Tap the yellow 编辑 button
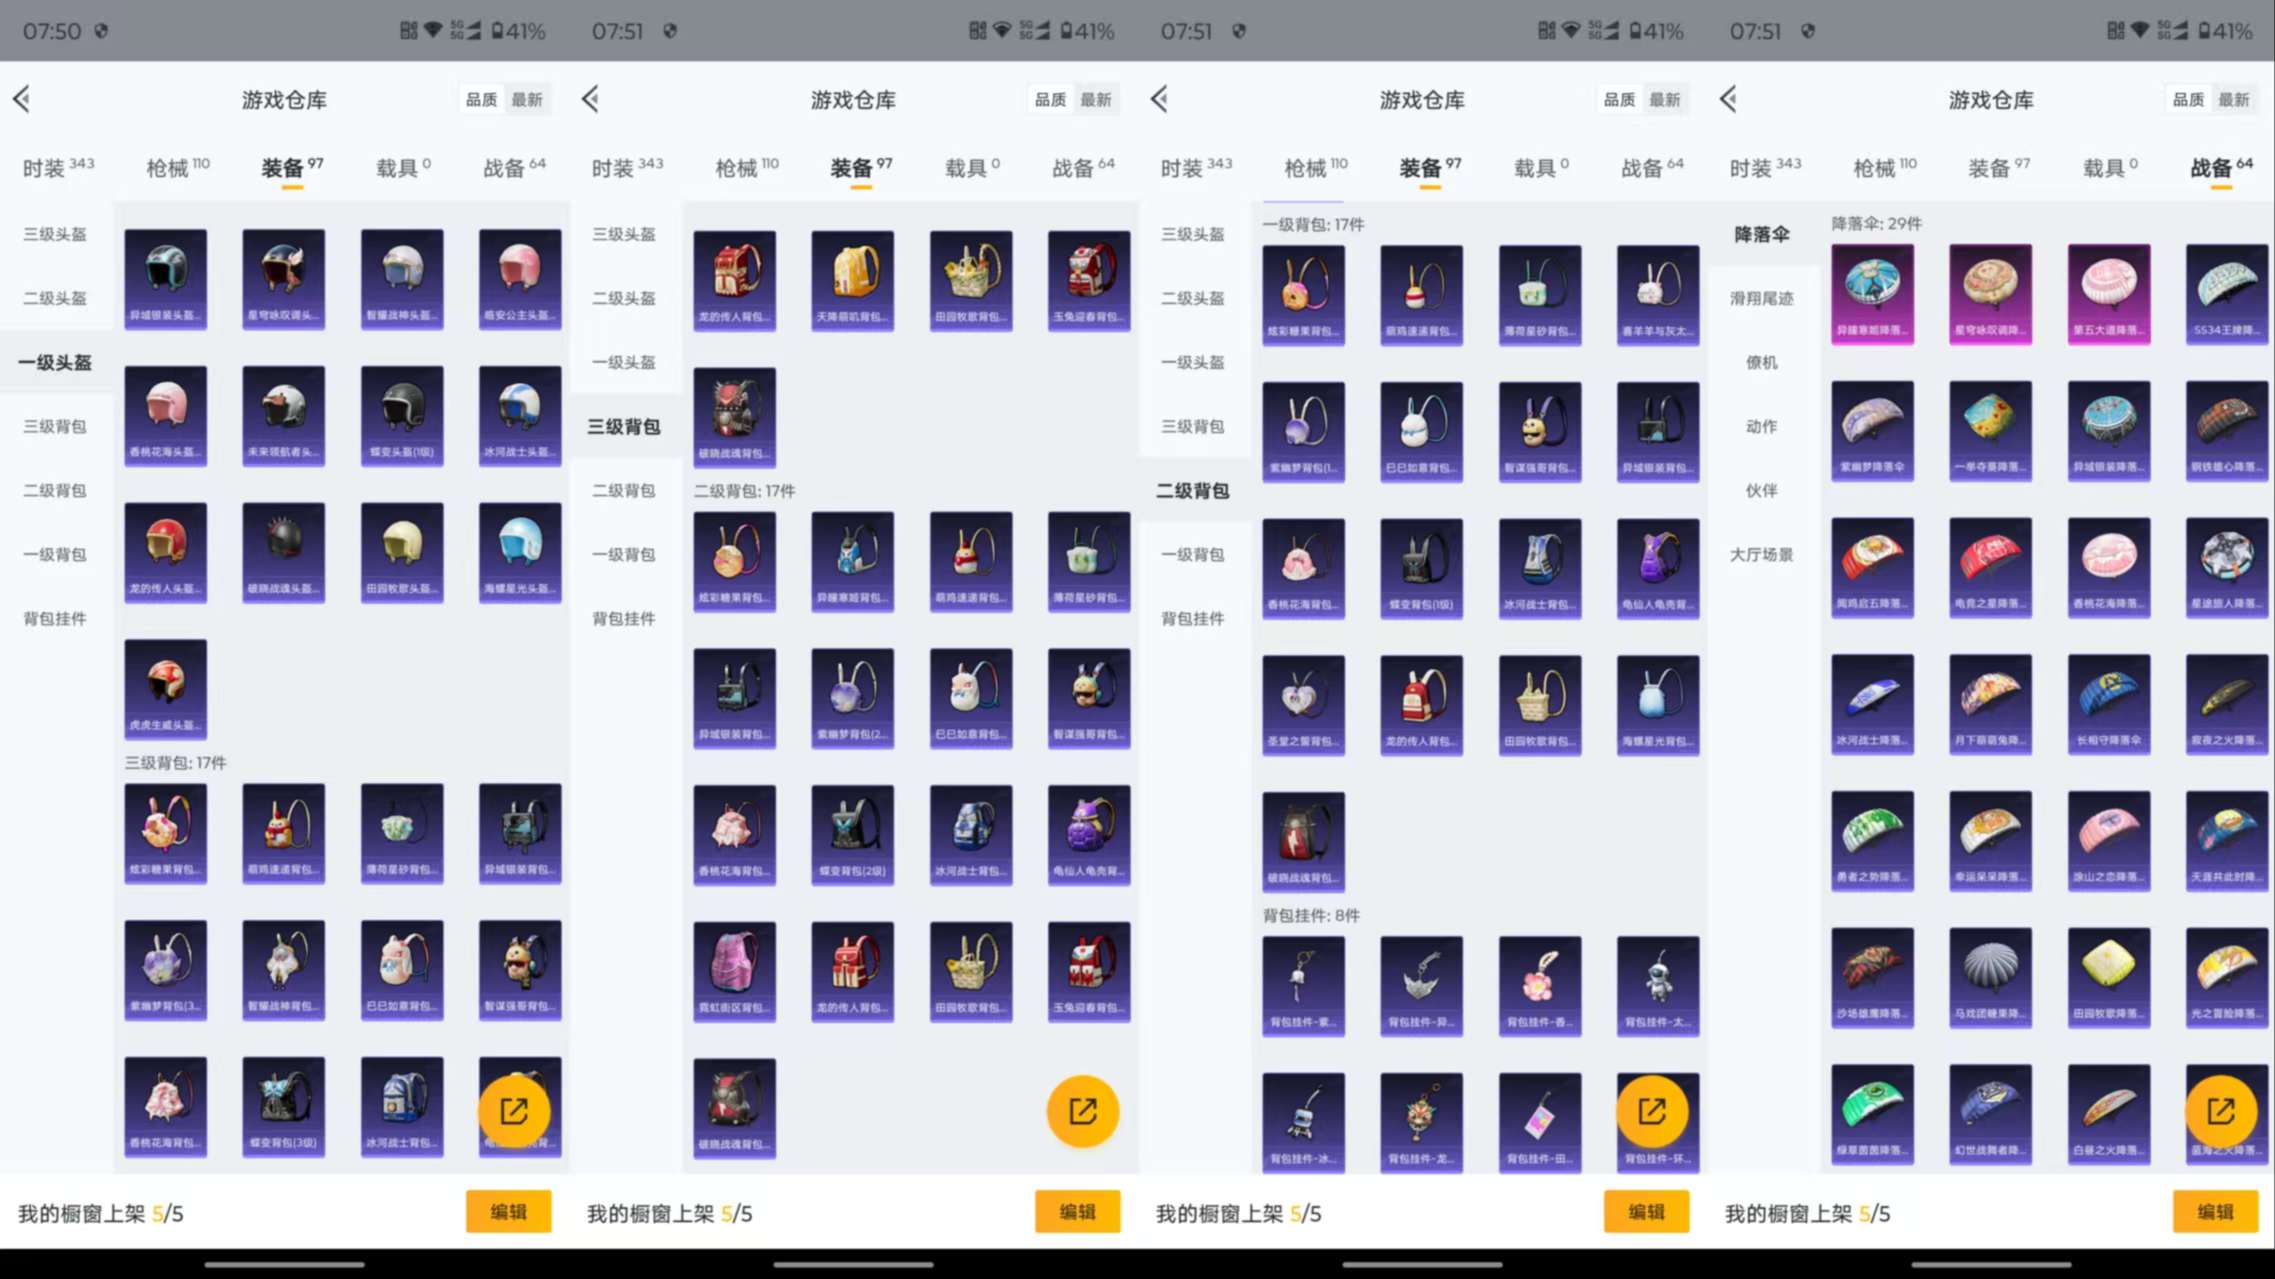 click(x=508, y=1211)
